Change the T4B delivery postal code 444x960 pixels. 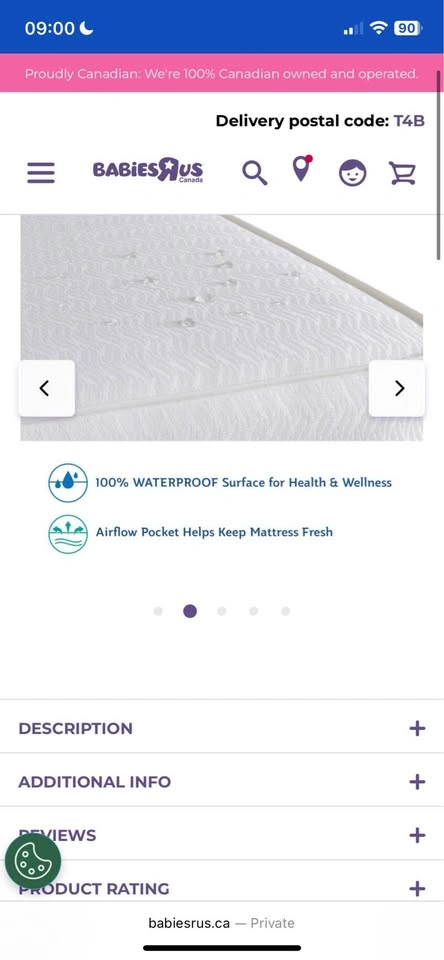tap(408, 121)
